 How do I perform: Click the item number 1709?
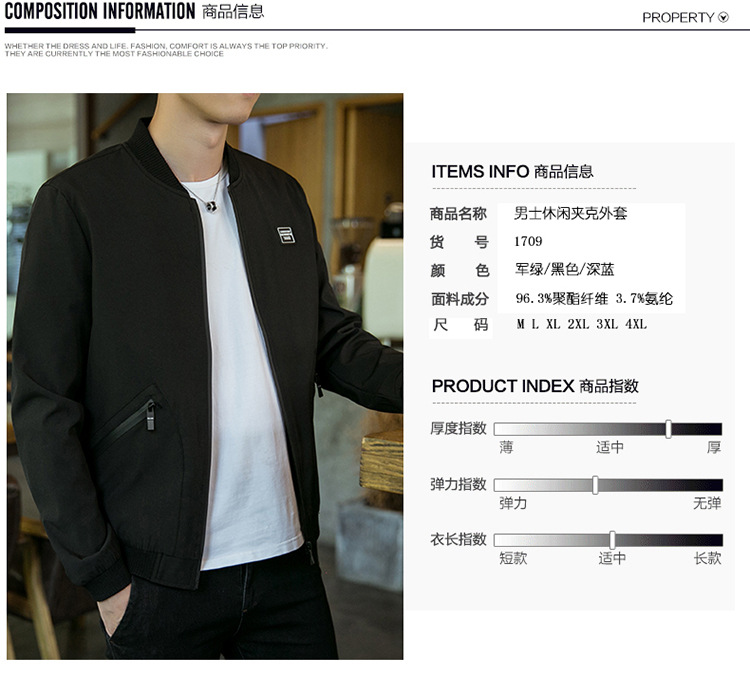pos(528,241)
